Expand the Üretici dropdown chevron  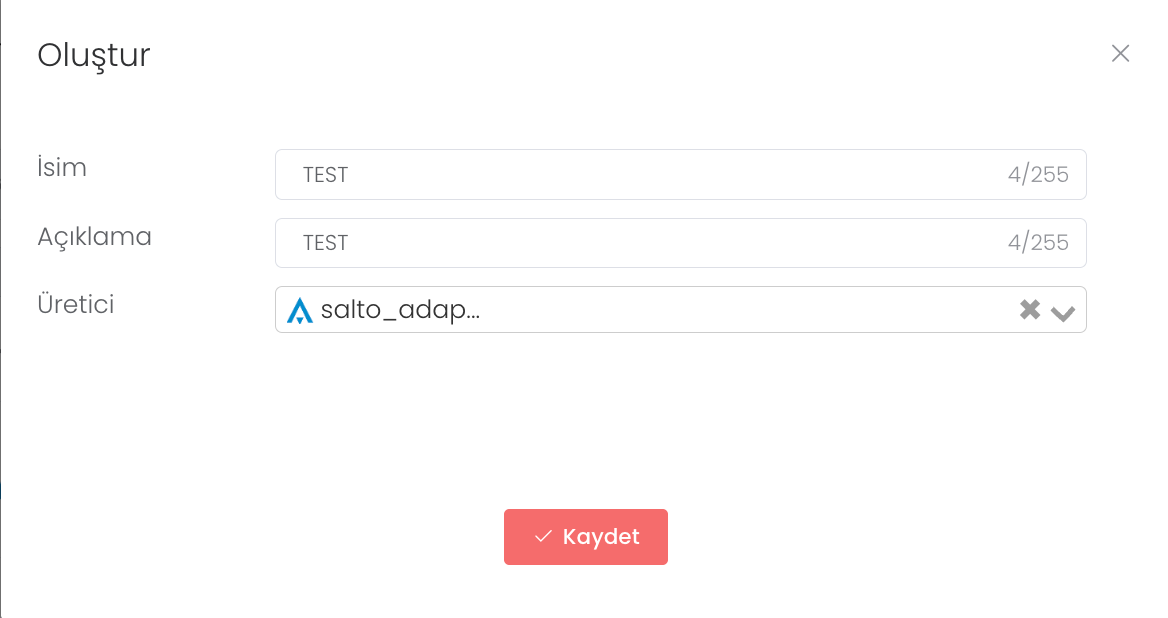pyautogui.click(x=1063, y=312)
